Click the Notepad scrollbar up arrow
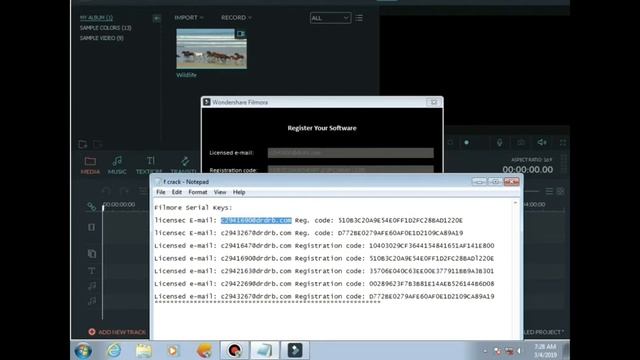 [515, 203]
